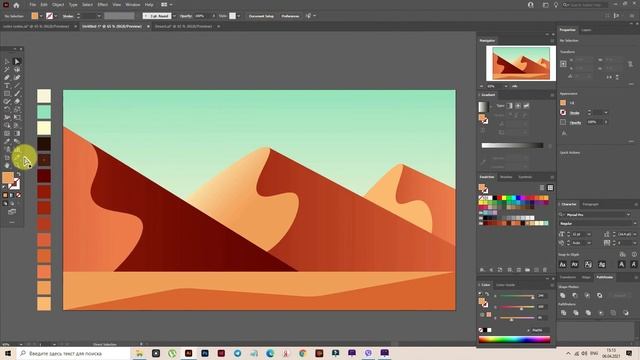The image size is (640, 360).
Task: Click the color spectrum bar
Action: [514, 339]
